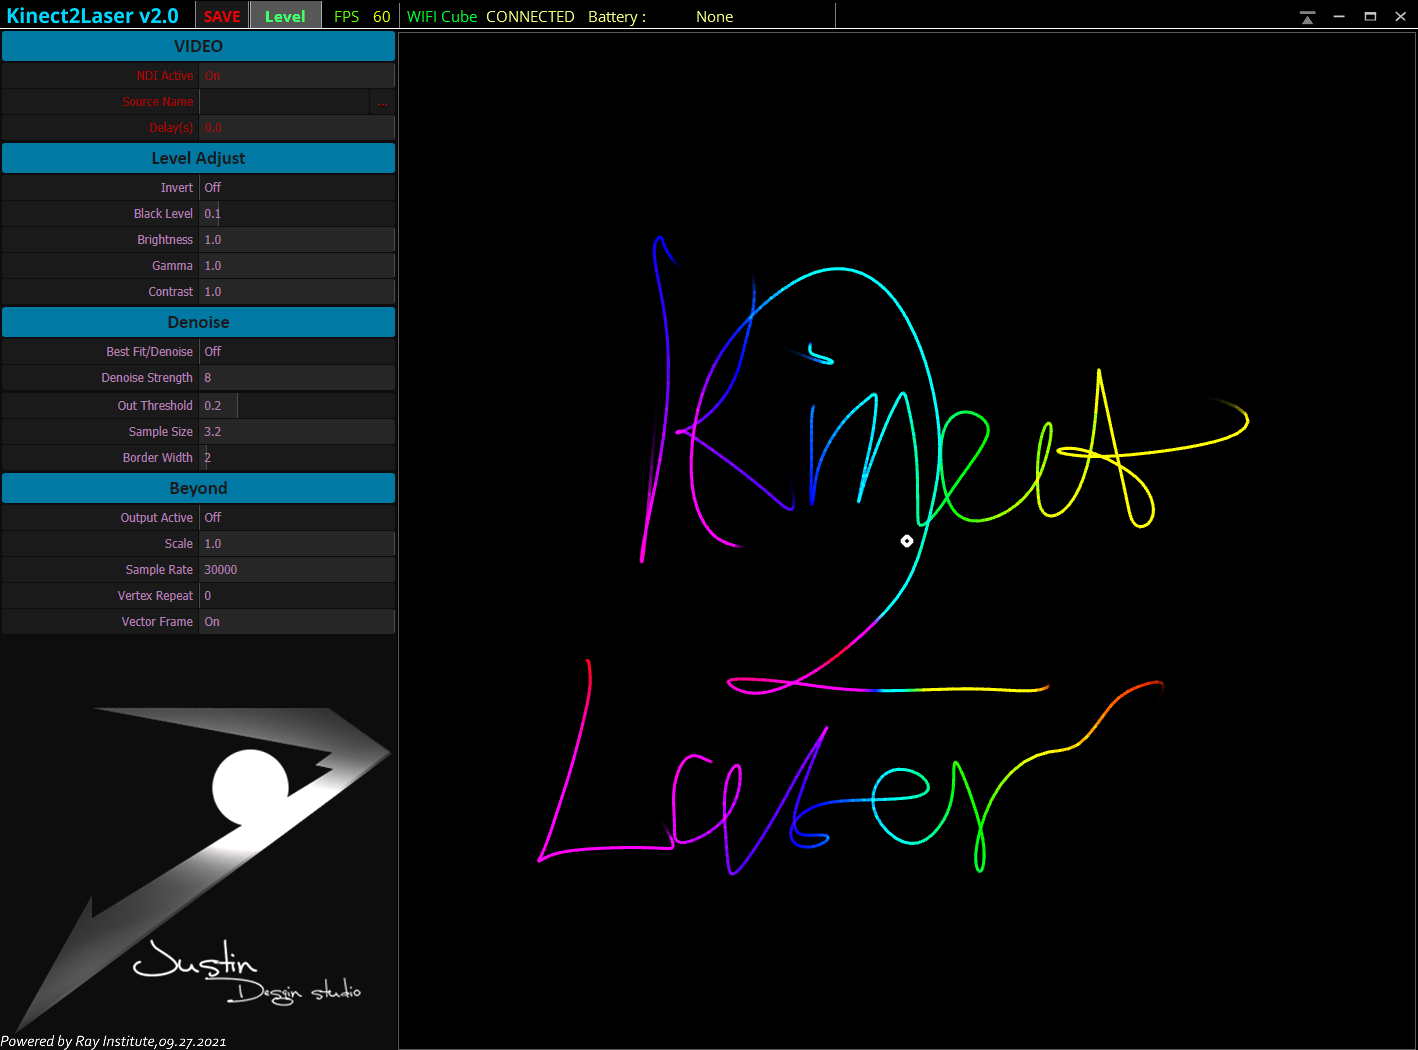Select the Border Width value

[297, 458]
